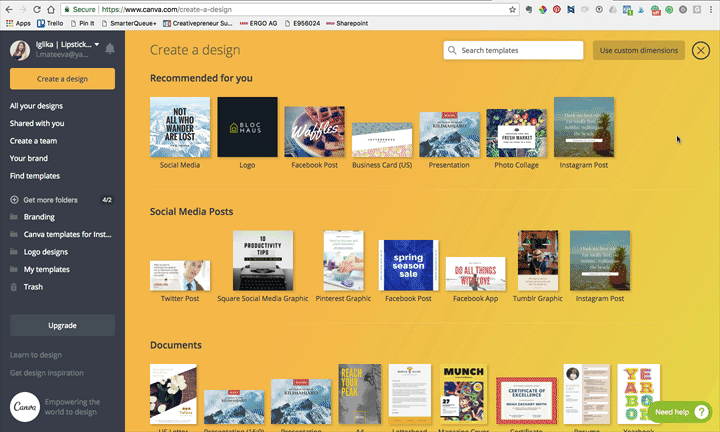Open the ERGO AG bookmark

[259, 23]
